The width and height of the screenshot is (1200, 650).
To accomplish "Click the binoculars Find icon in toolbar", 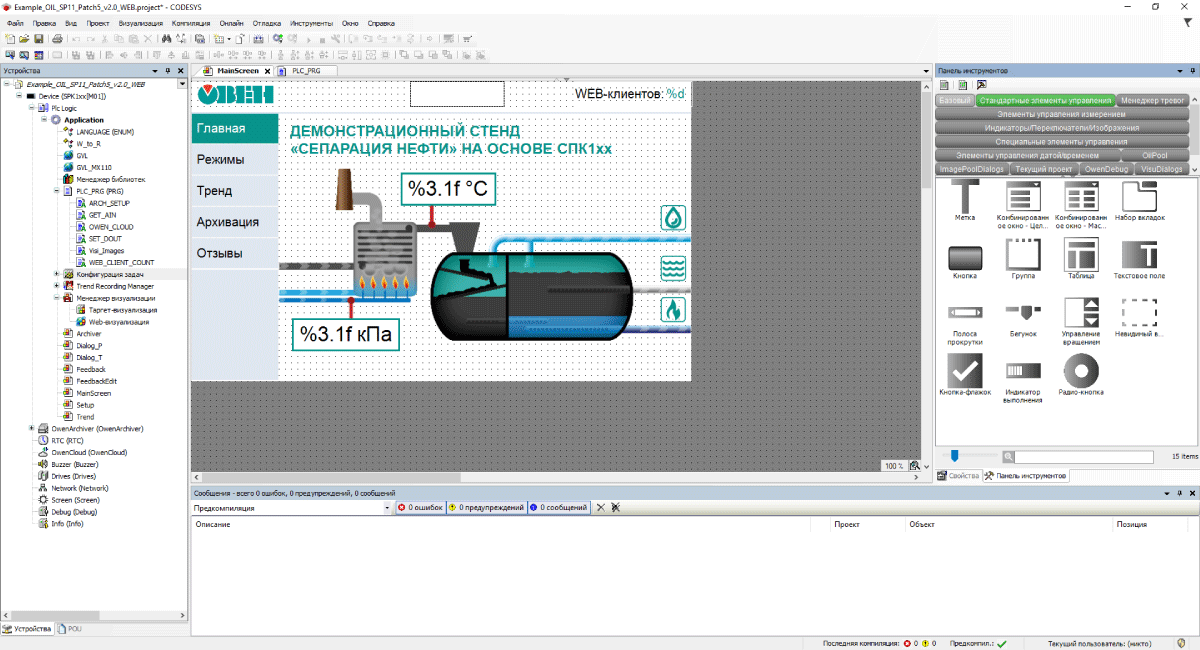I will pos(167,39).
